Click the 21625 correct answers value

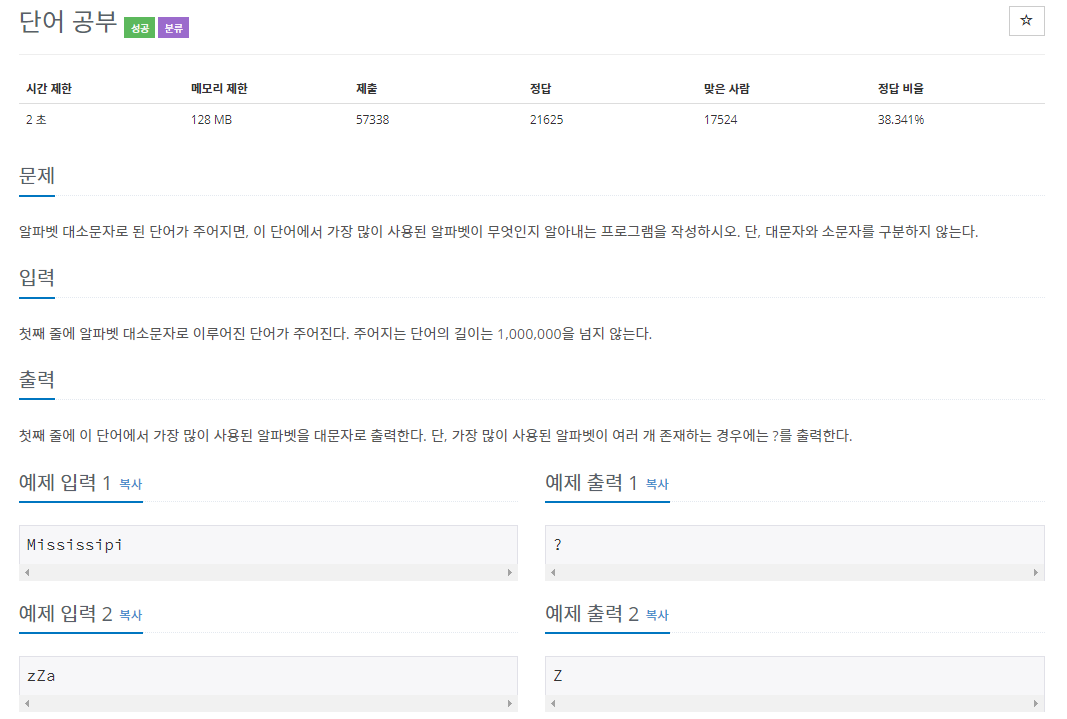546,120
